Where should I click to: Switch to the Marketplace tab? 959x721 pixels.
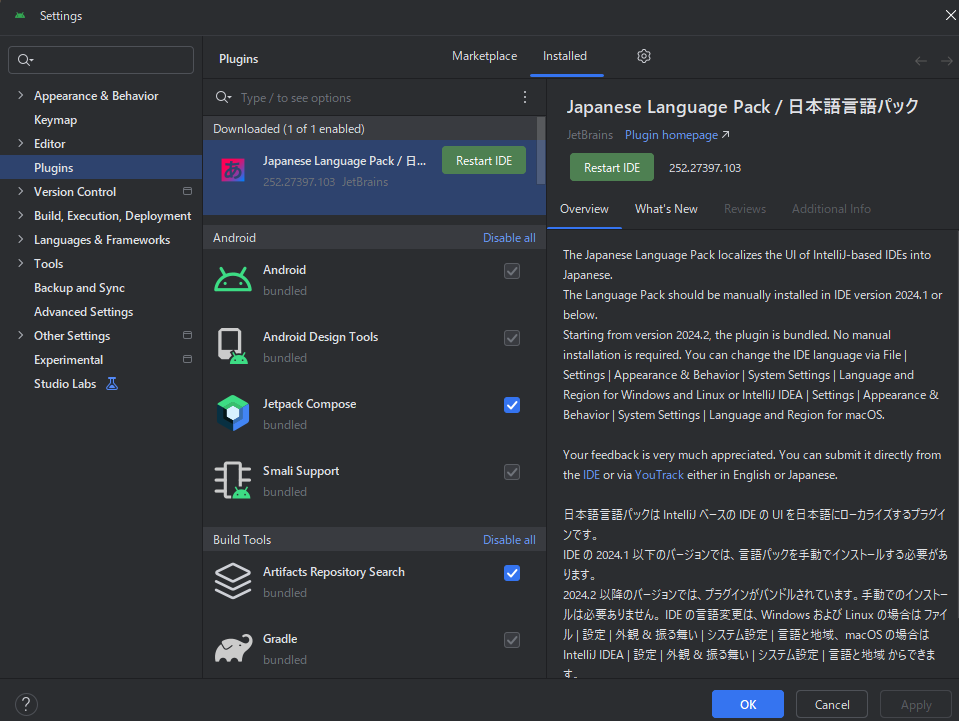[x=484, y=56]
